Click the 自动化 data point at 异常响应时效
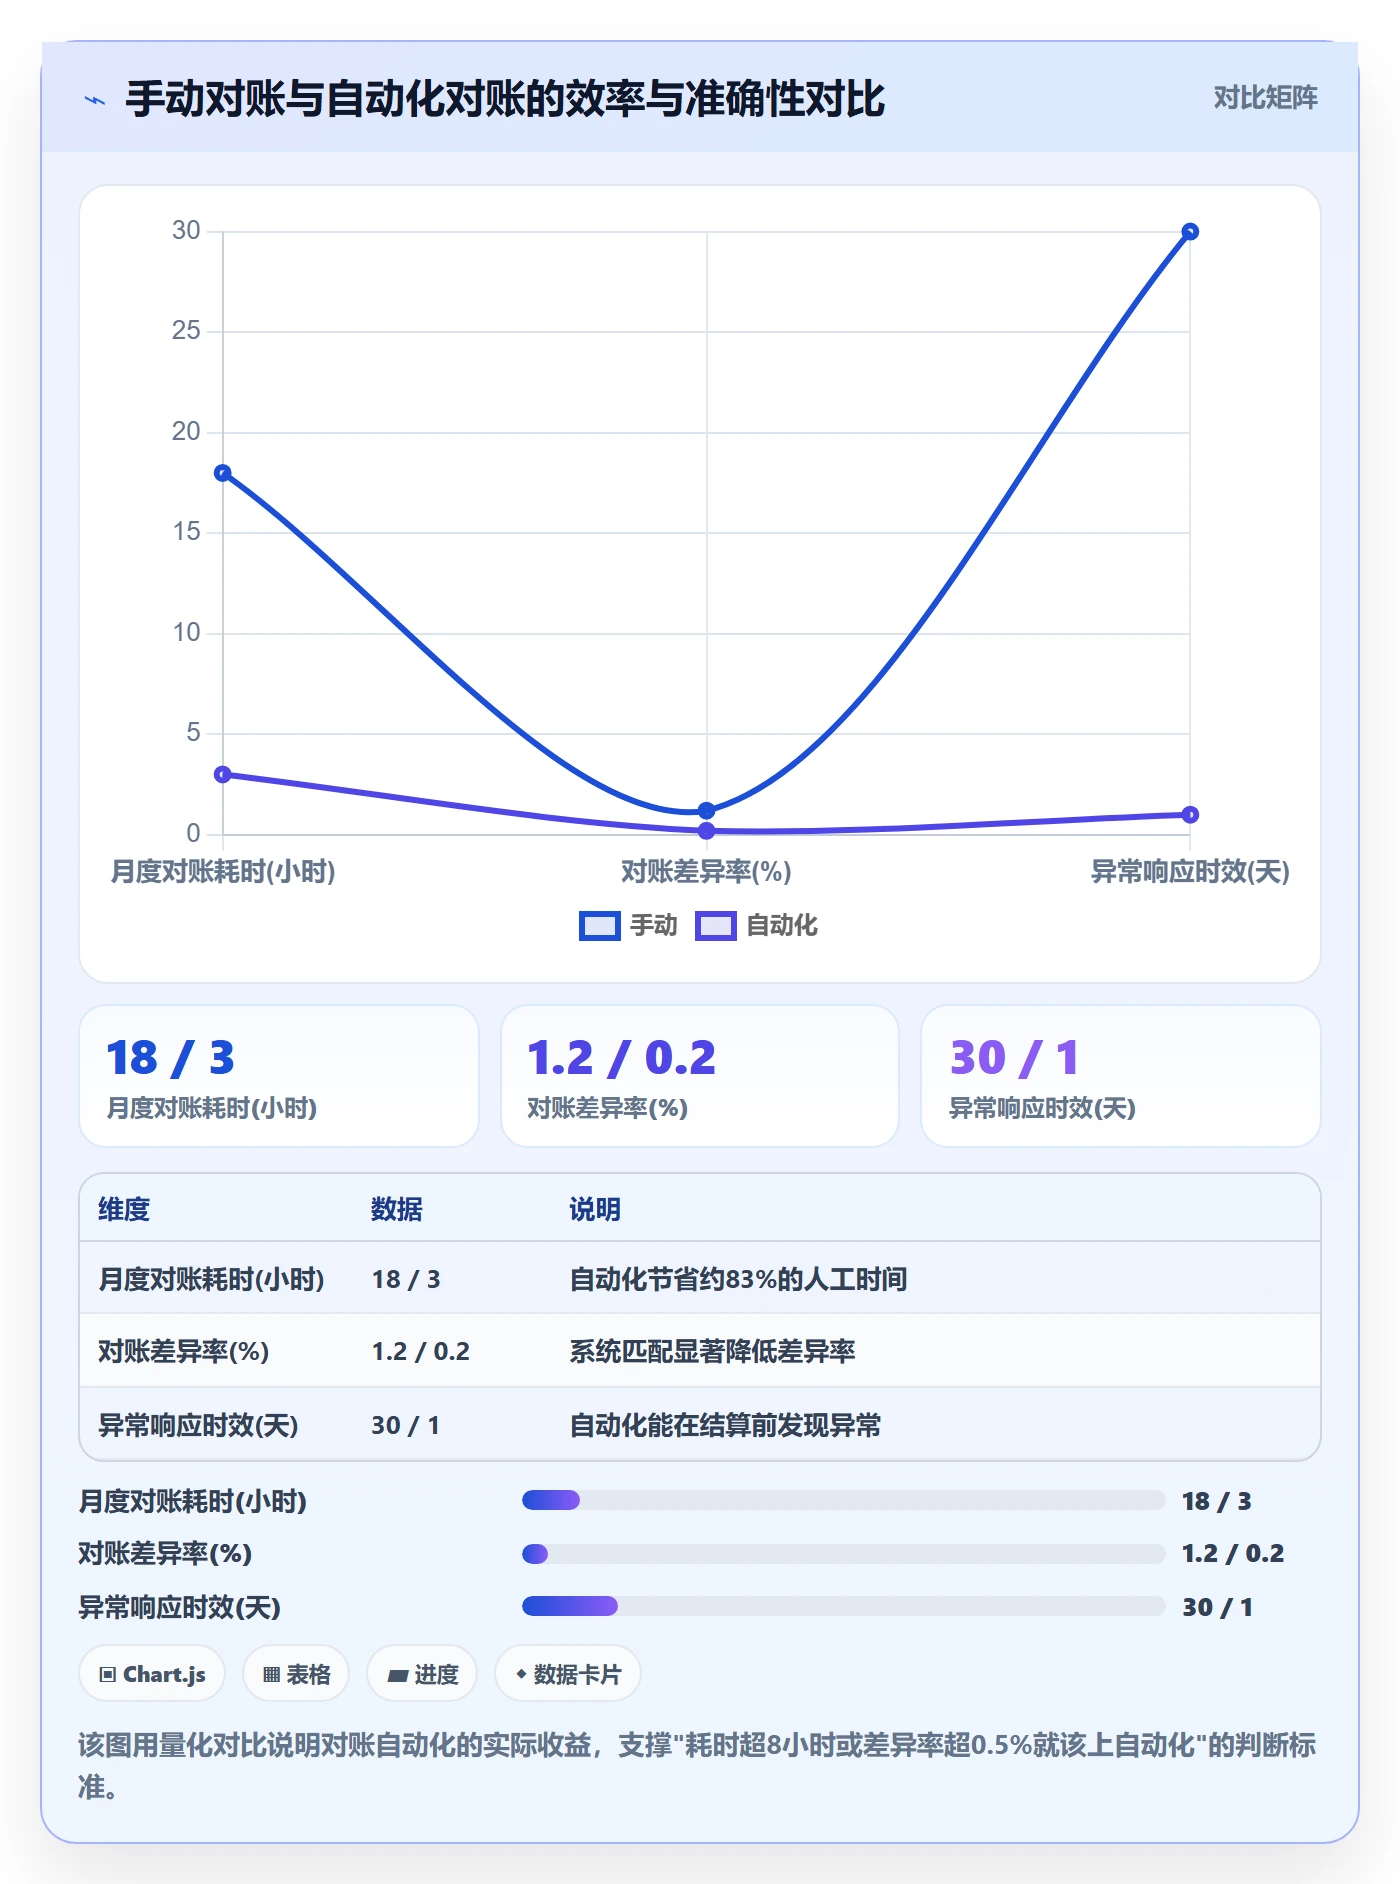This screenshot has width=1400, height=1884. (x=1190, y=814)
